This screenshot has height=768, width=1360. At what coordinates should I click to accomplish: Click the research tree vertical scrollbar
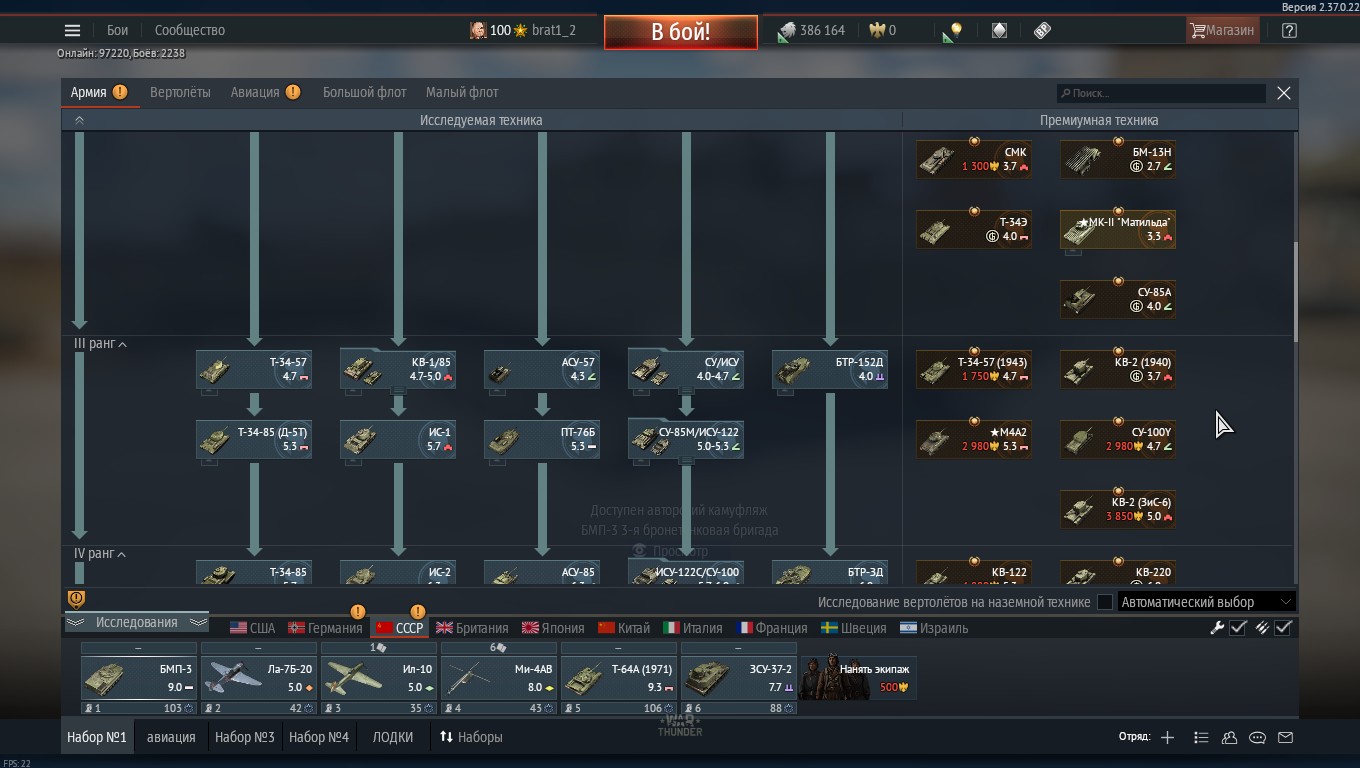click(1295, 290)
